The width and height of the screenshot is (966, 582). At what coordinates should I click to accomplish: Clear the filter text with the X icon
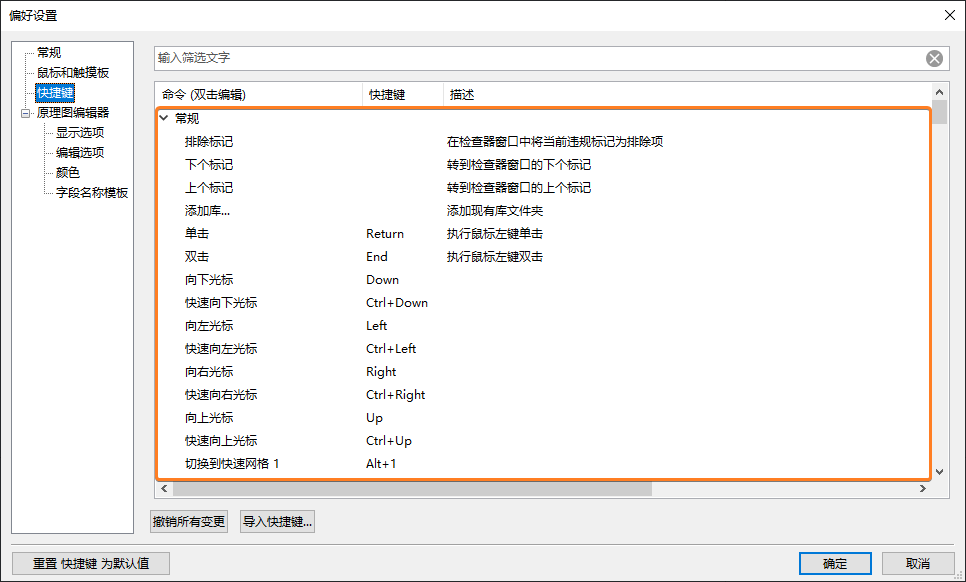[x=934, y=58]
